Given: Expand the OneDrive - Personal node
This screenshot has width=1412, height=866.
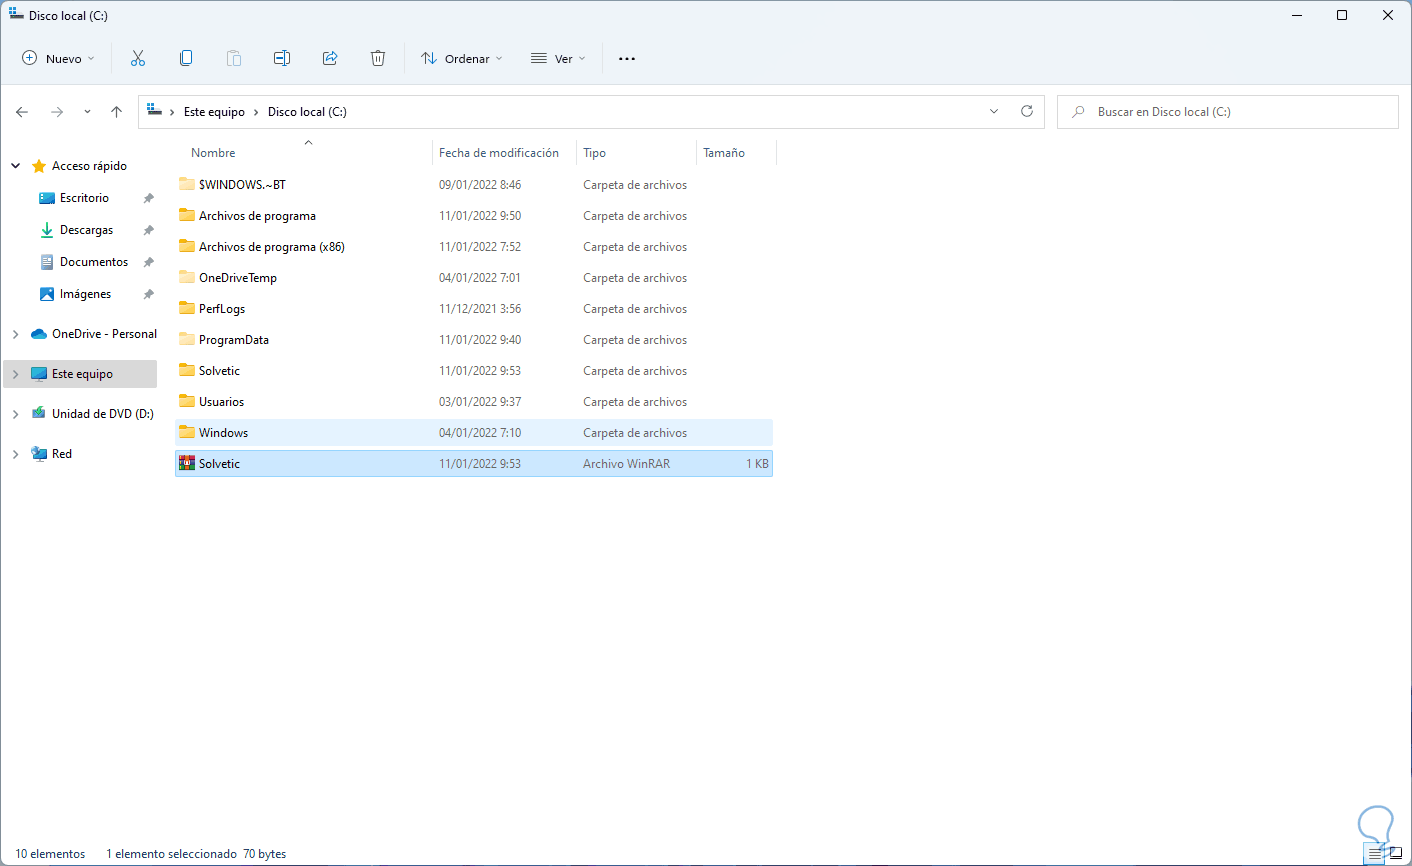Looking at the screenshot, I should [15, 334].
